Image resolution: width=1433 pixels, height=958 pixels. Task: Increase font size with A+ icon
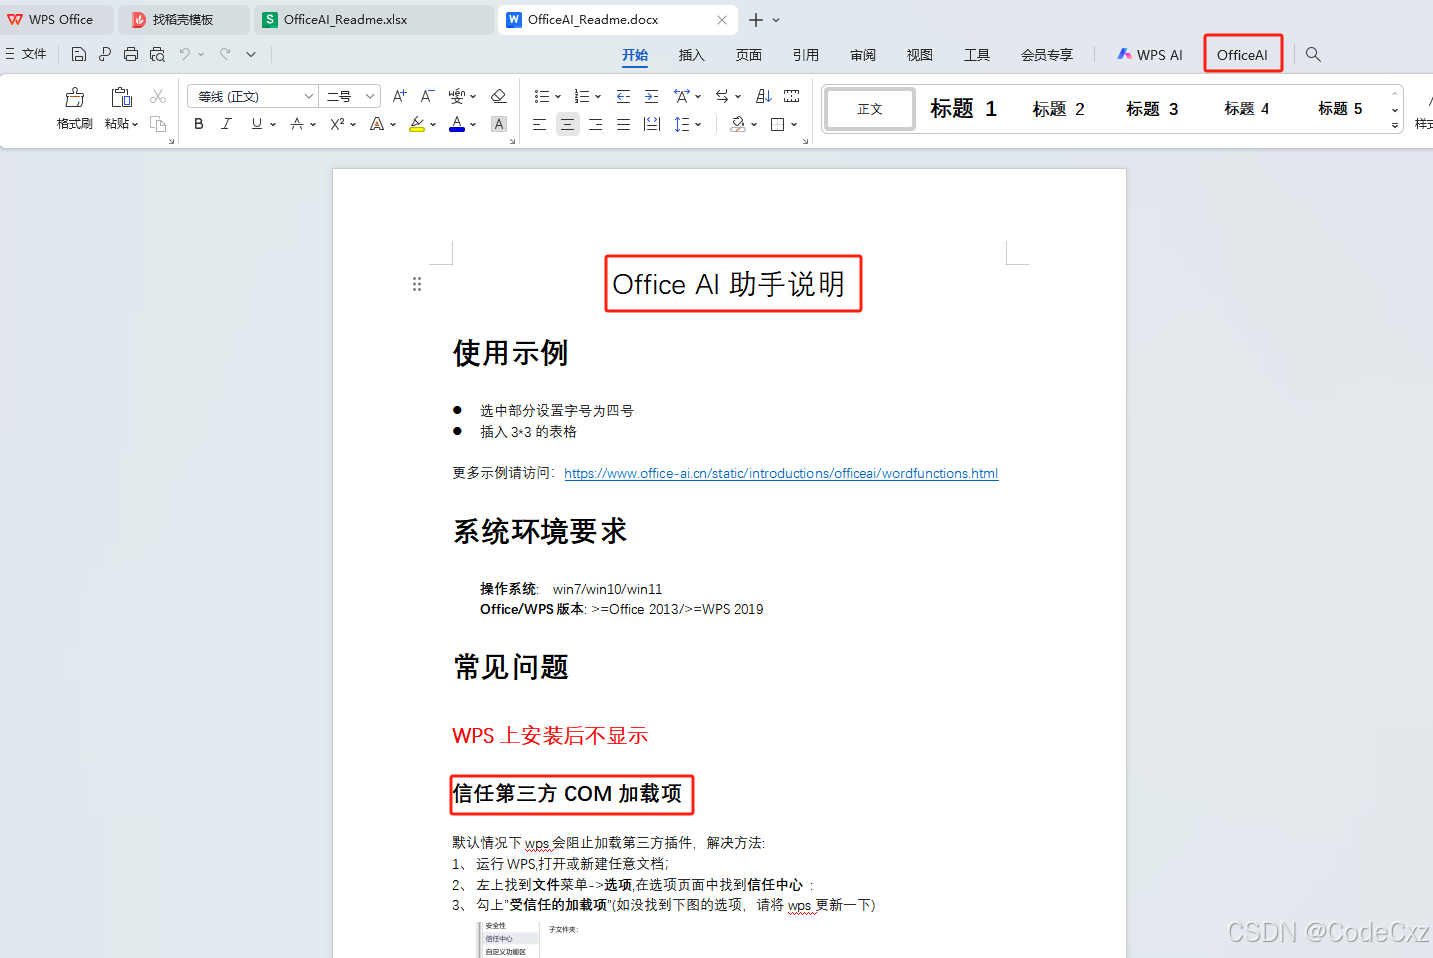[x=399, y=96]
